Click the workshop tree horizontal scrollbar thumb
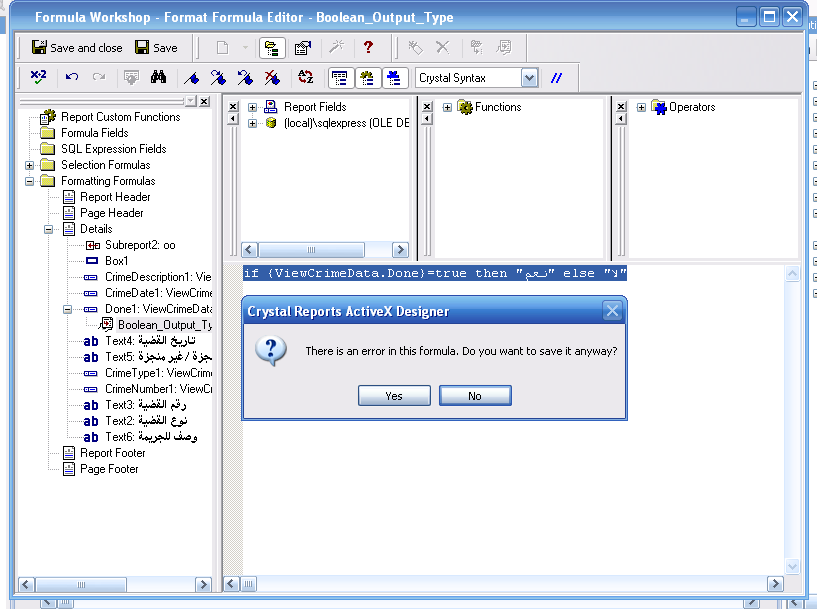 (81, 585)
